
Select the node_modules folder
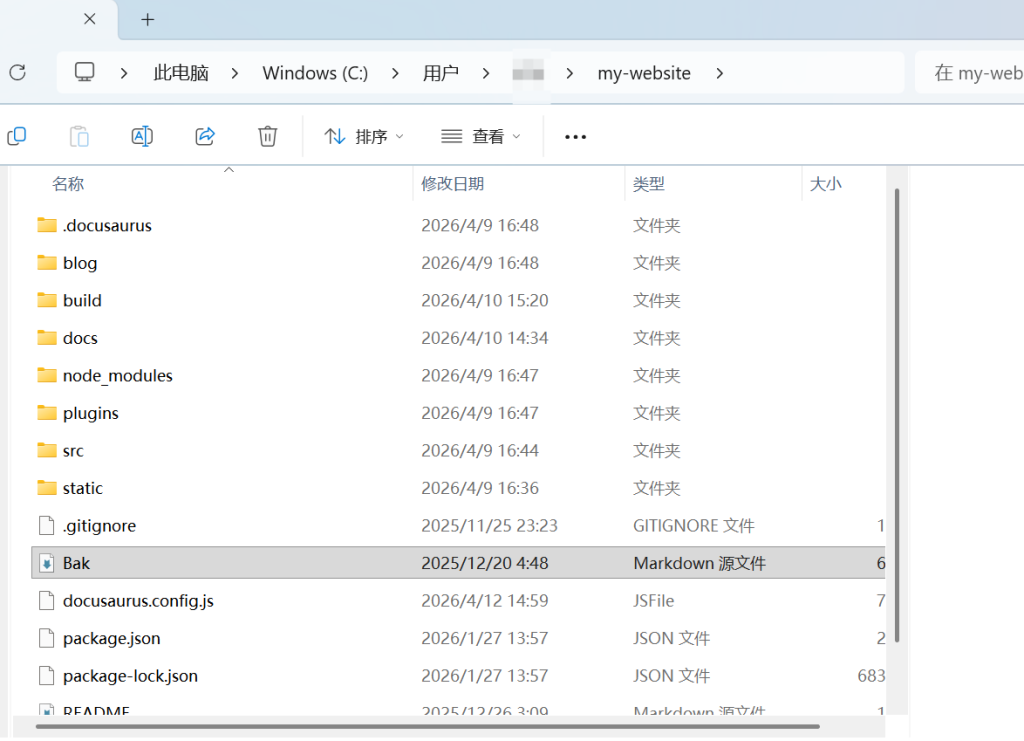tap(117, 376)
